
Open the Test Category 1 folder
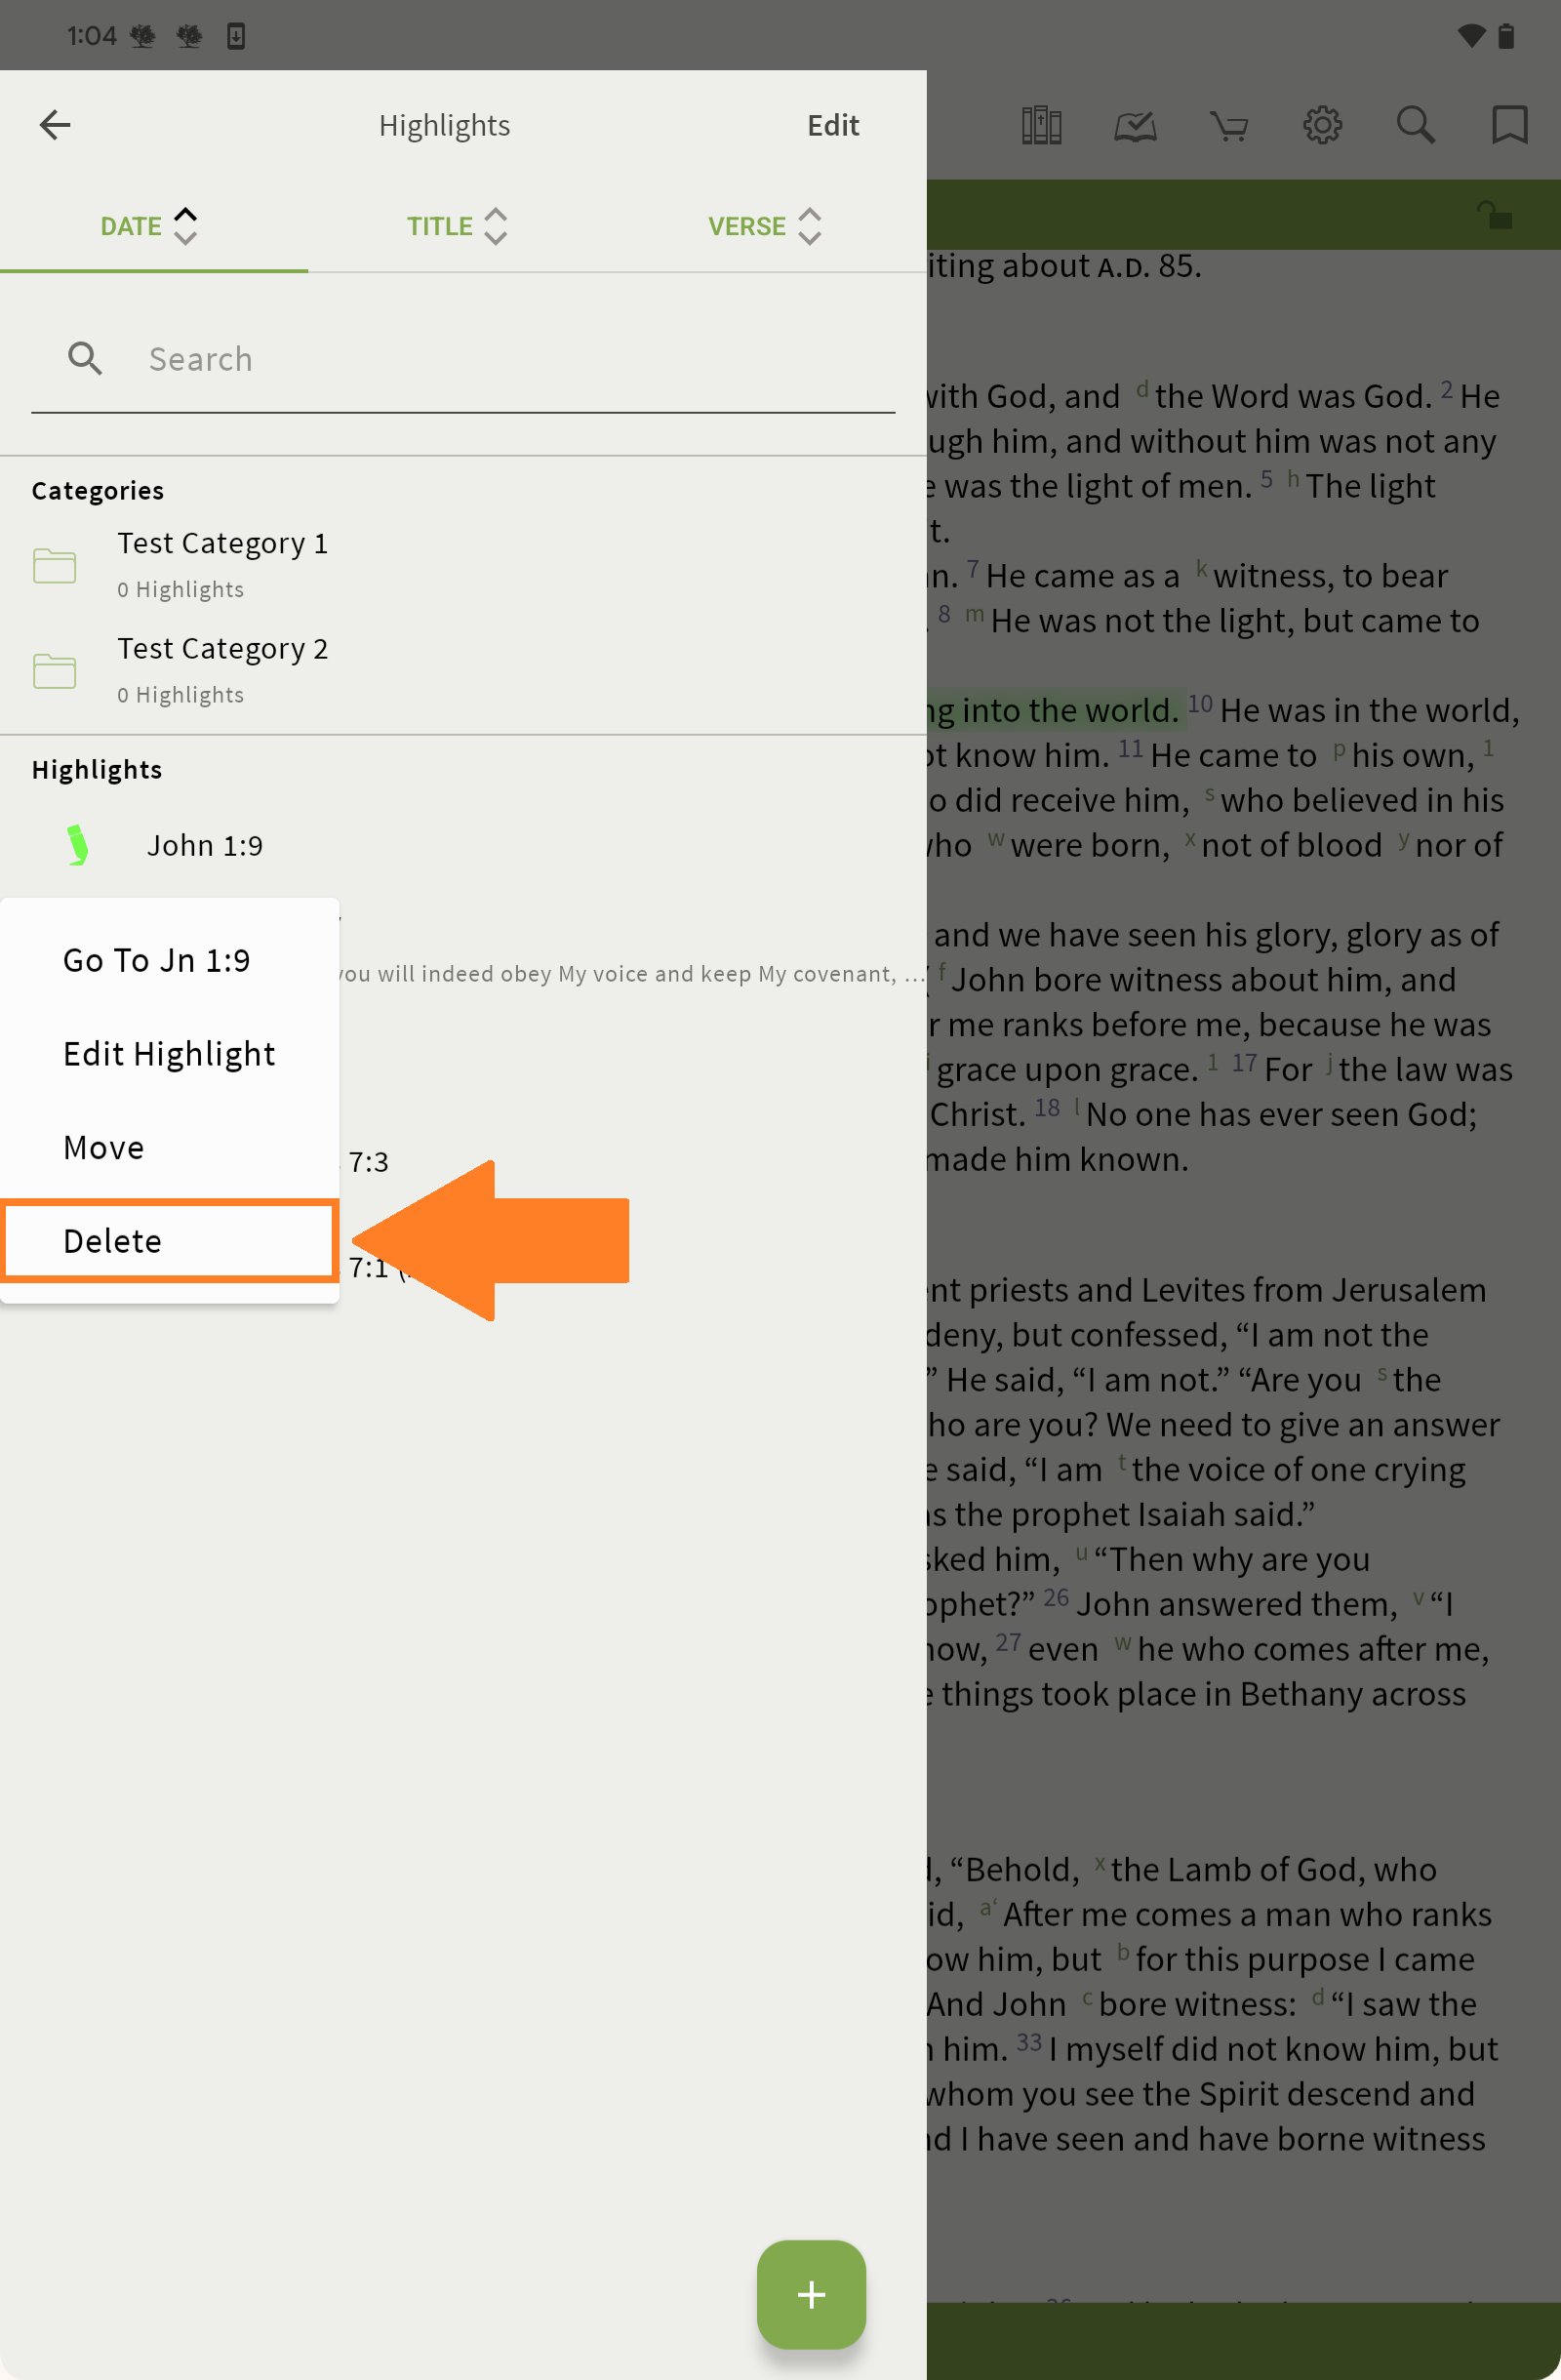222,564
